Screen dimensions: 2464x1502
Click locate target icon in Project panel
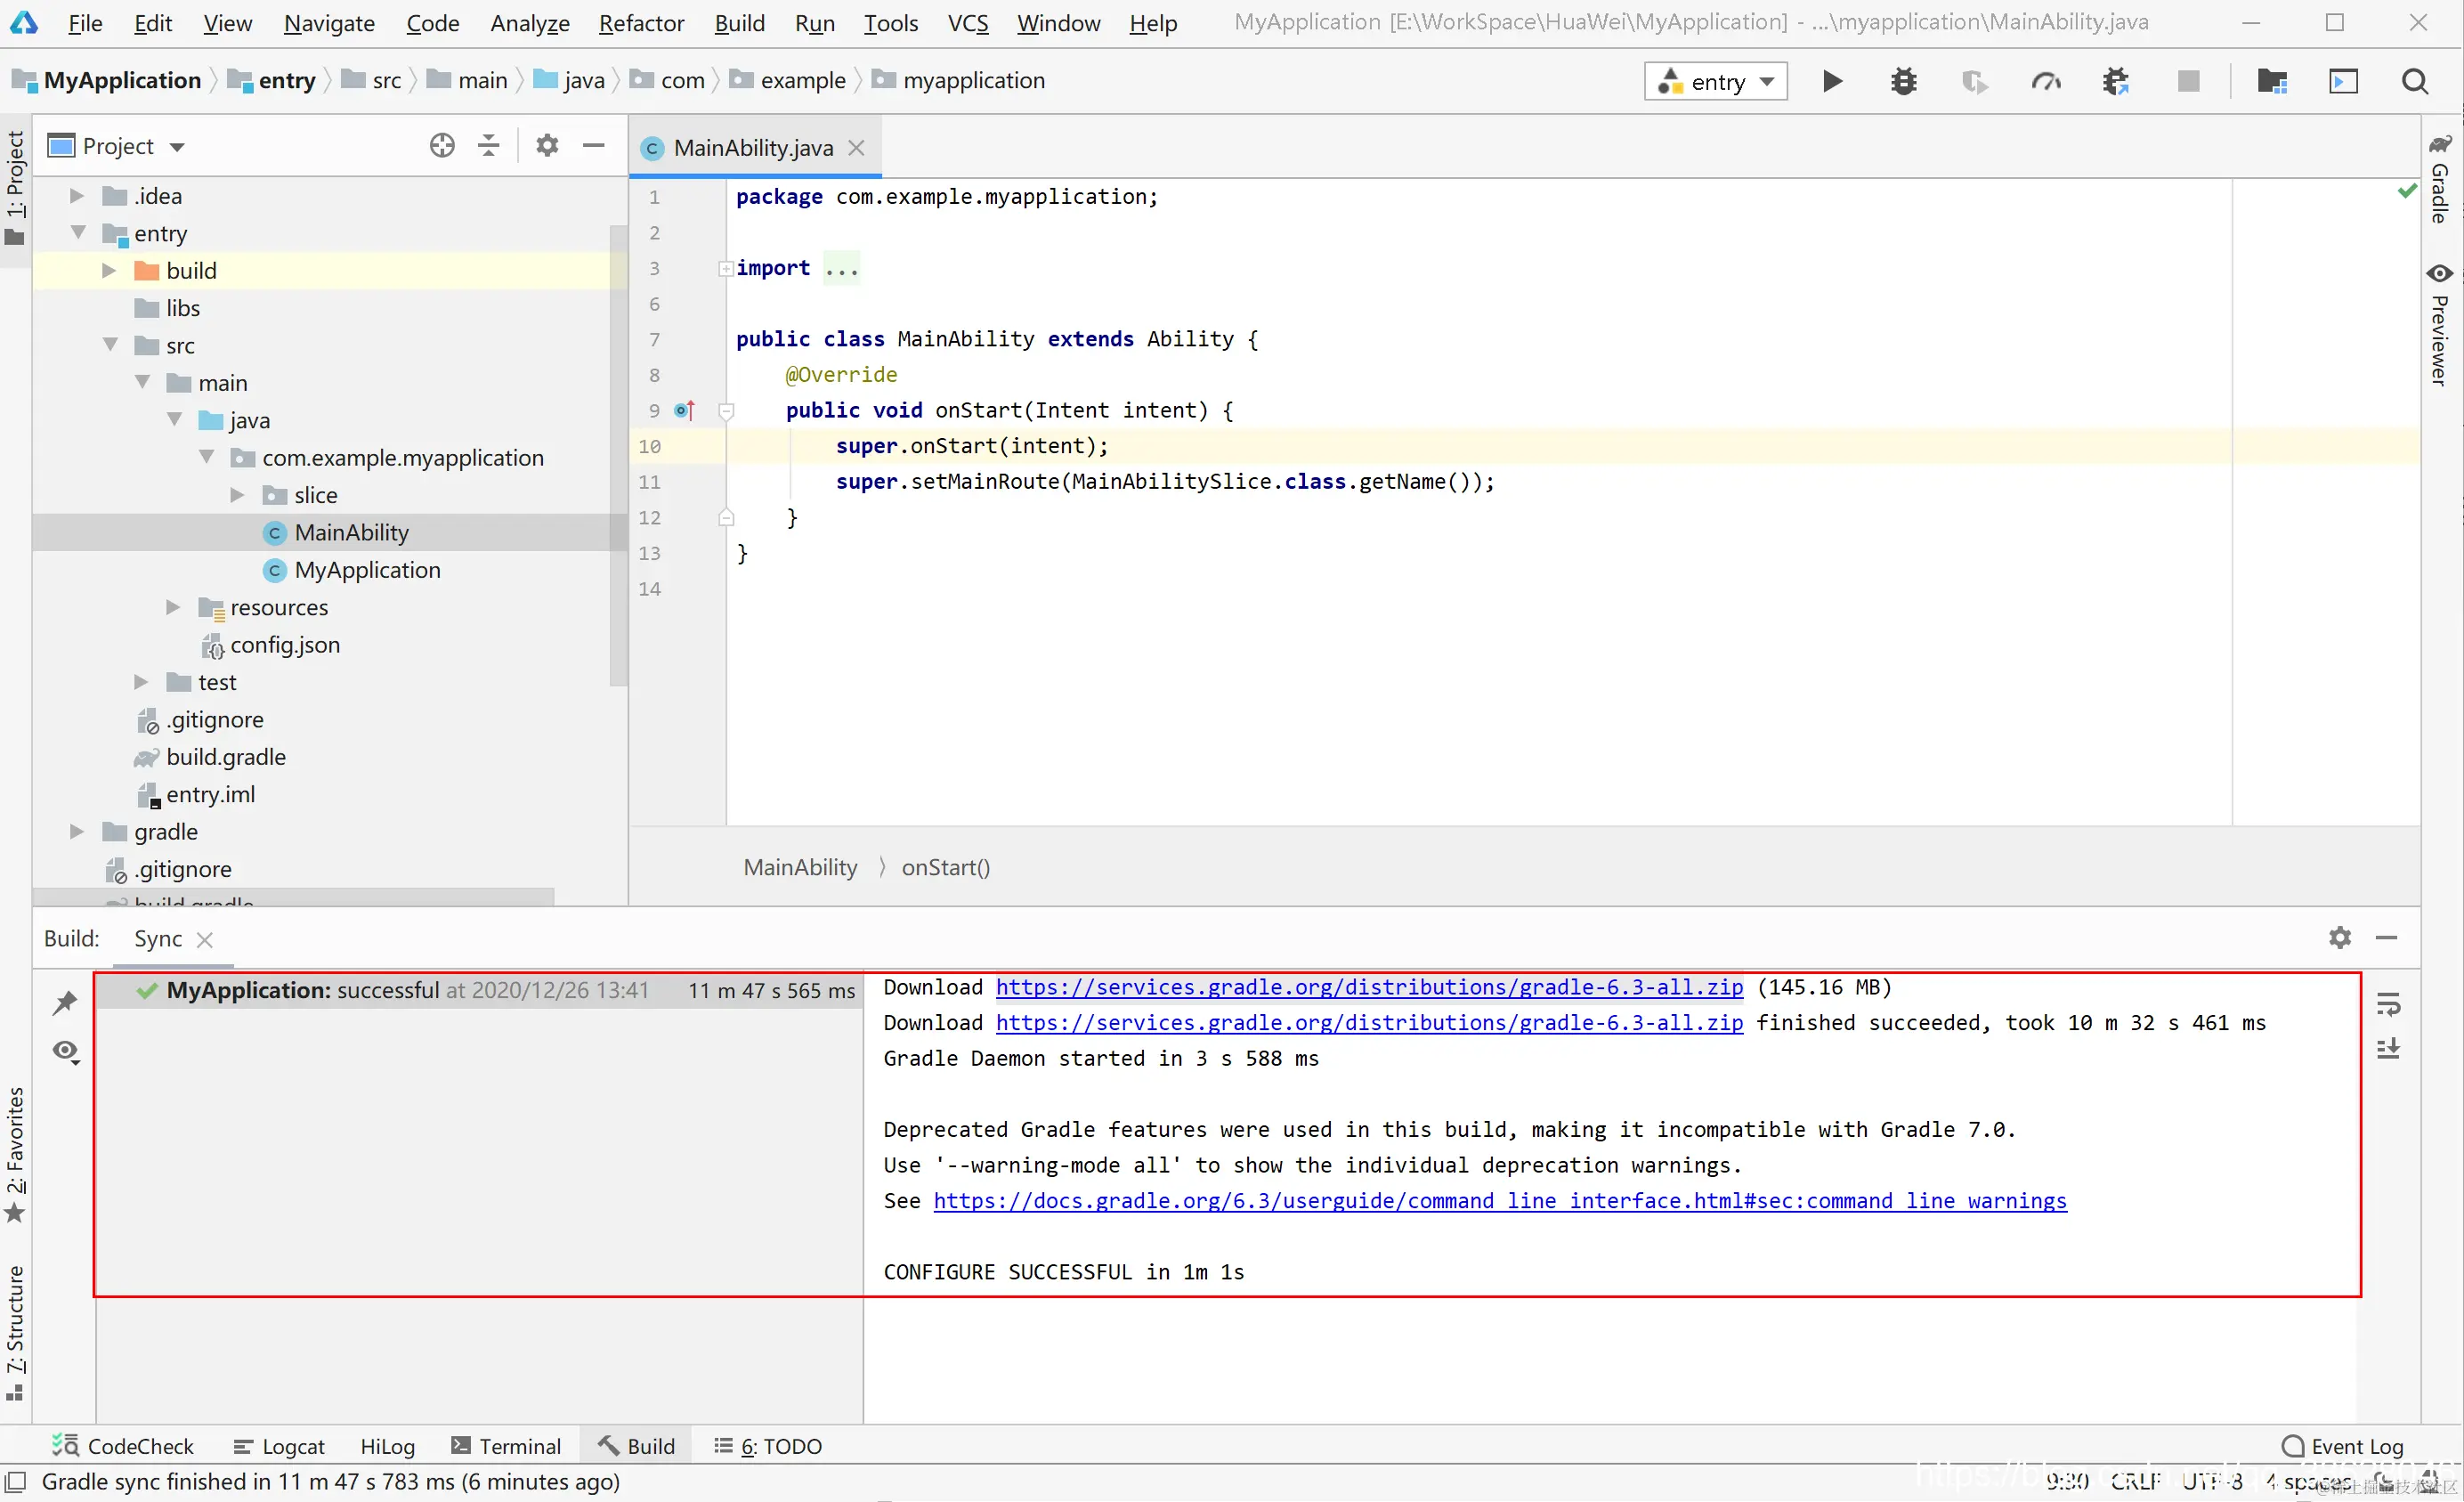[442, 146]
